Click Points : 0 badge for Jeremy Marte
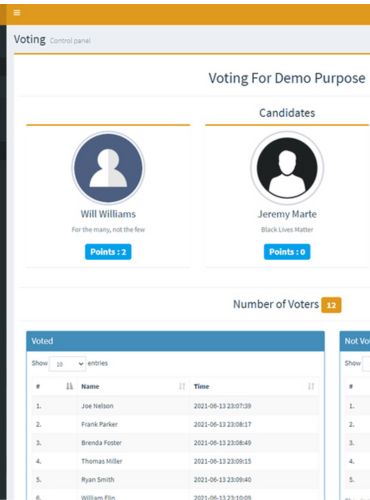 click(287, 252)
